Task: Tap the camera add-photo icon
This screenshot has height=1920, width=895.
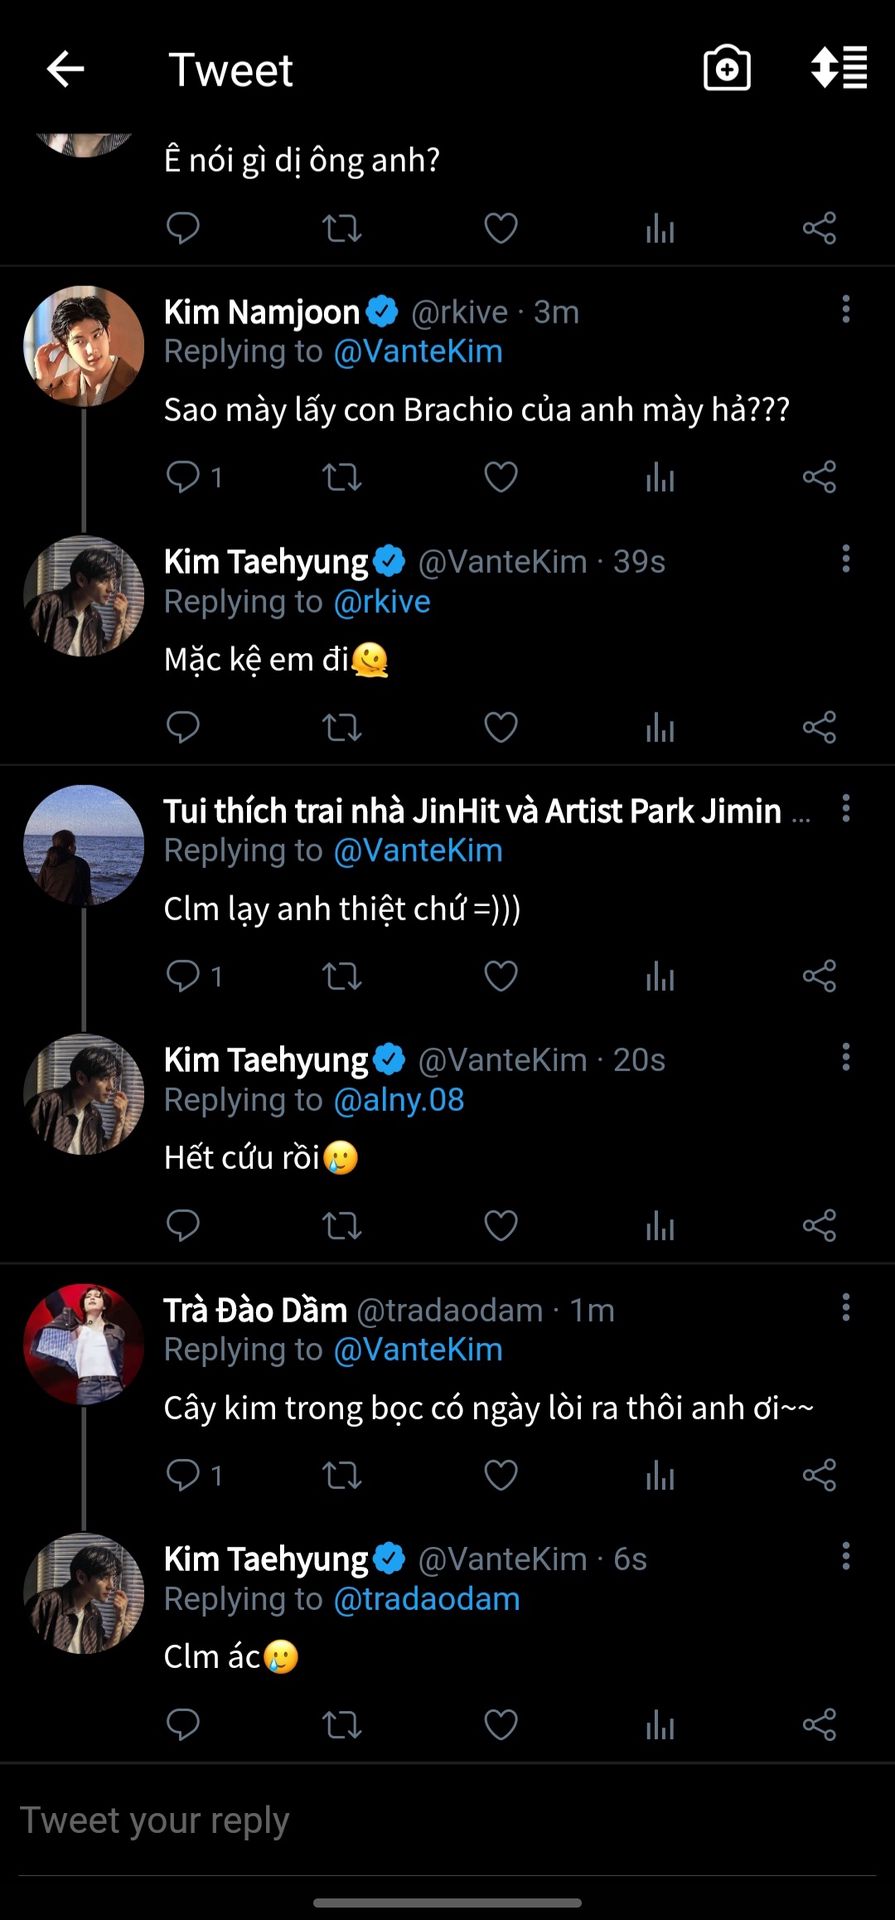Action: [727, 69]
